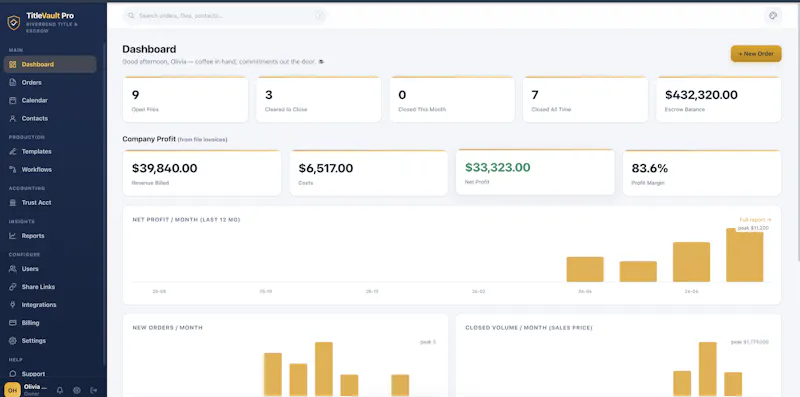Viewport: 800px width, 397px height.
Task: Open the Dashboard page icon in sidebar
Action: [x=13, y=64]
